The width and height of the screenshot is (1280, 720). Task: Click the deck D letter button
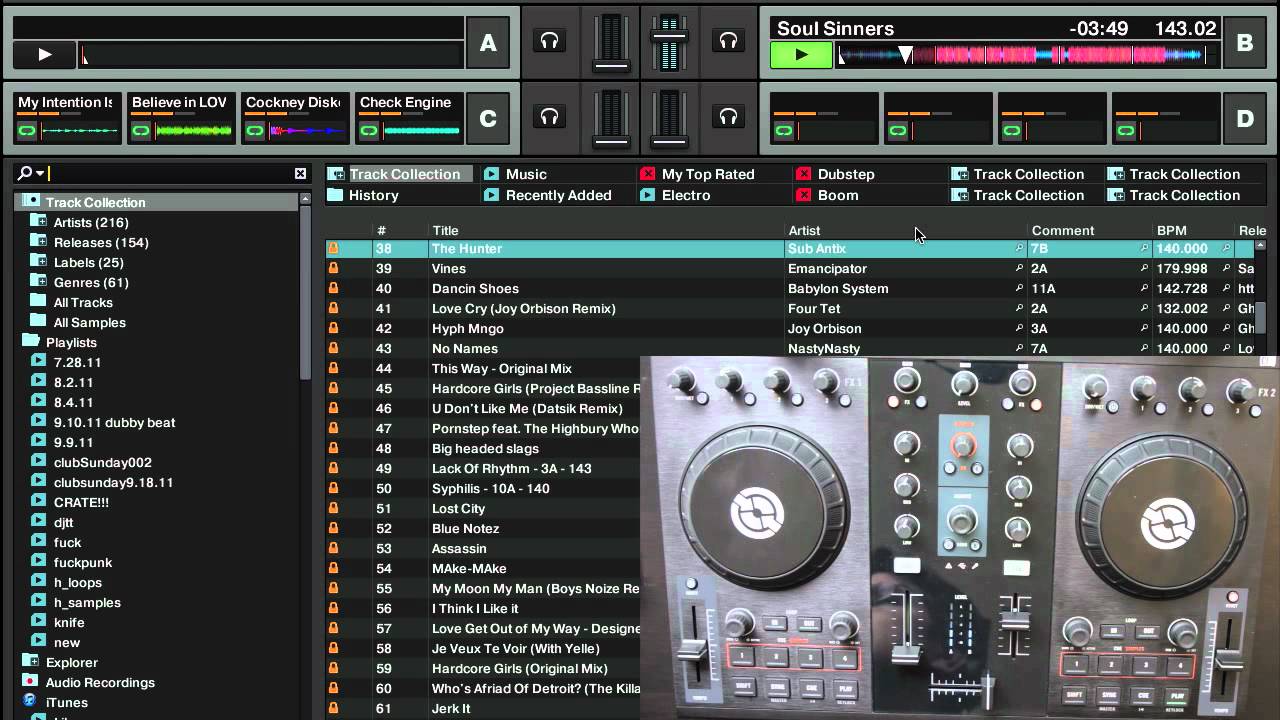coord(1245,119)
